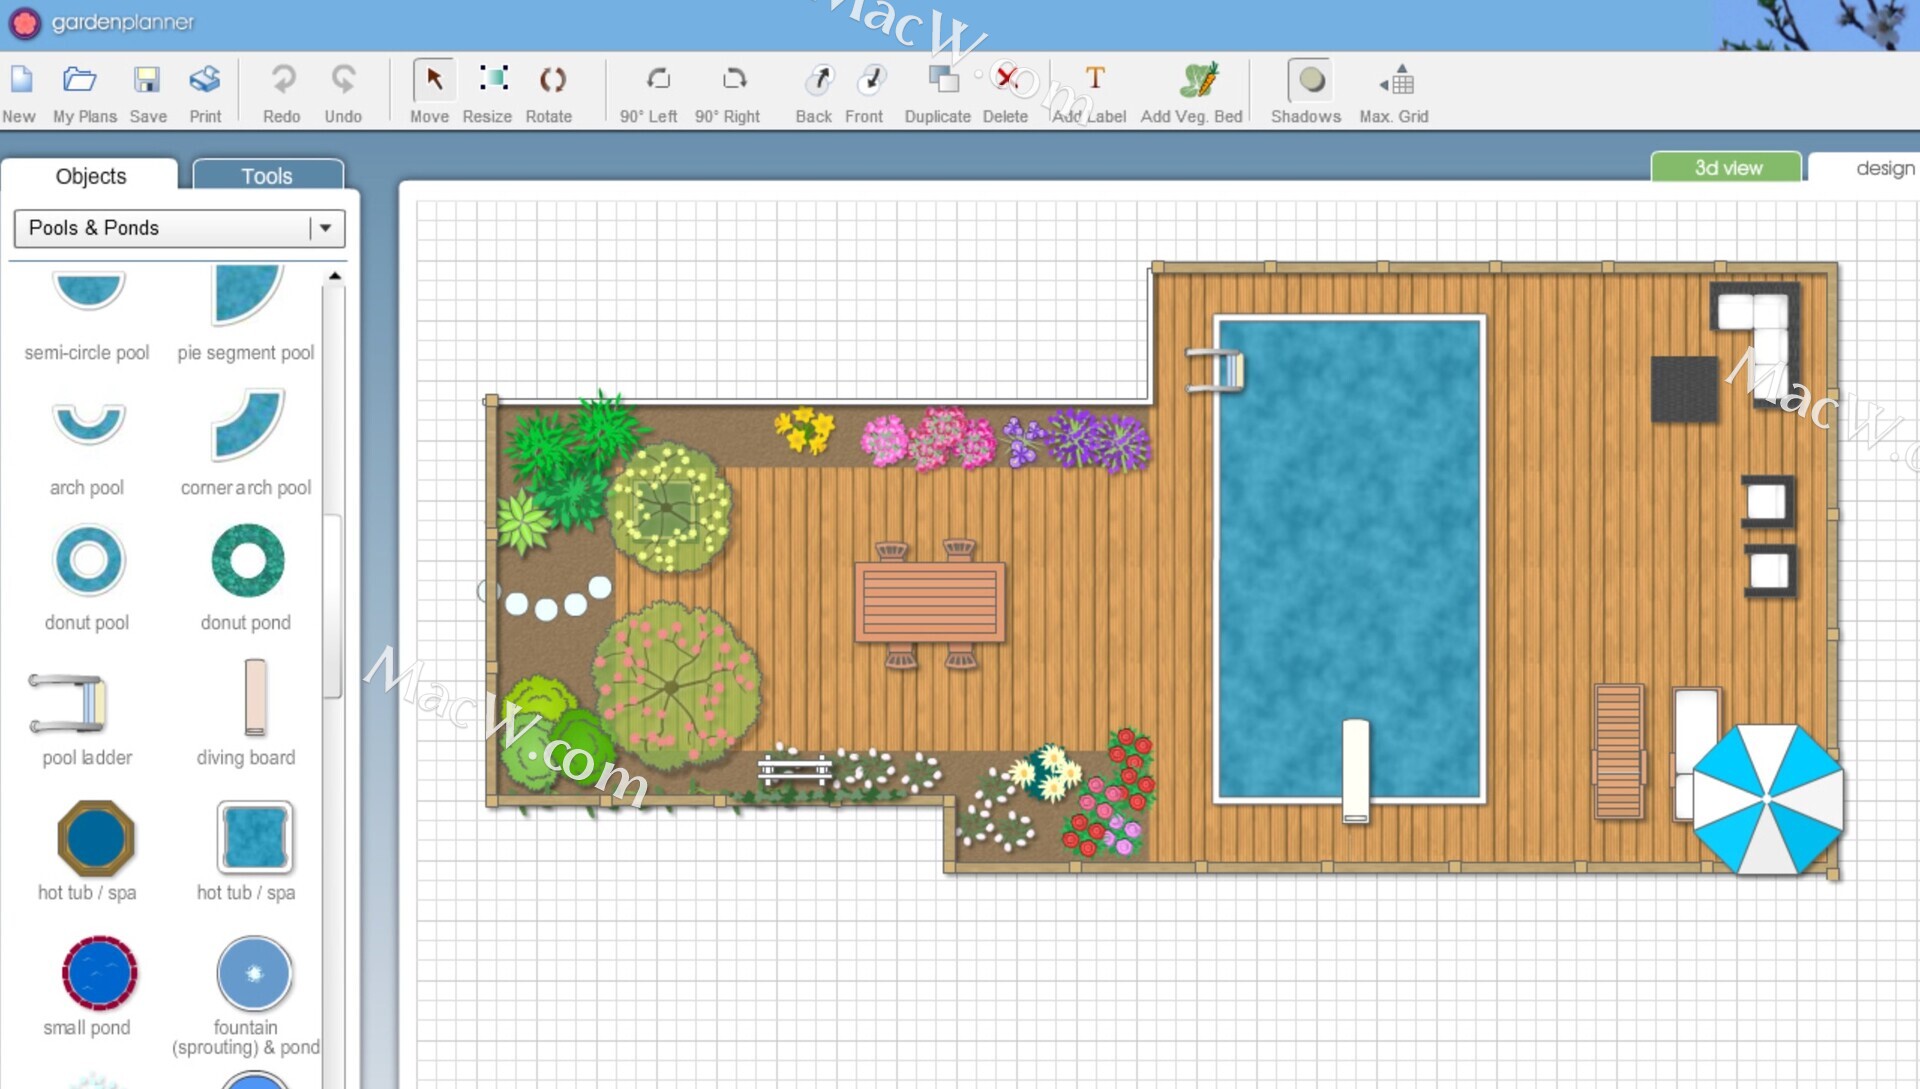
Task: Click the object category dropdown arrow
Action: (x=325, y=228)
